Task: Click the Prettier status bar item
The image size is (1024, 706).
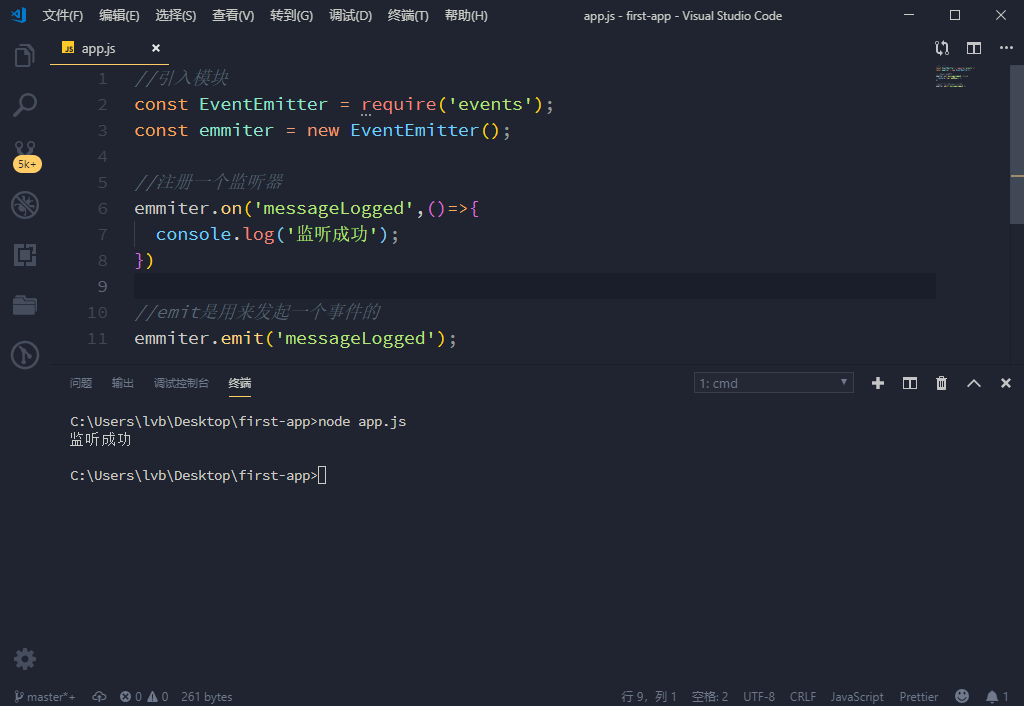Action: [x=919, y=697]
